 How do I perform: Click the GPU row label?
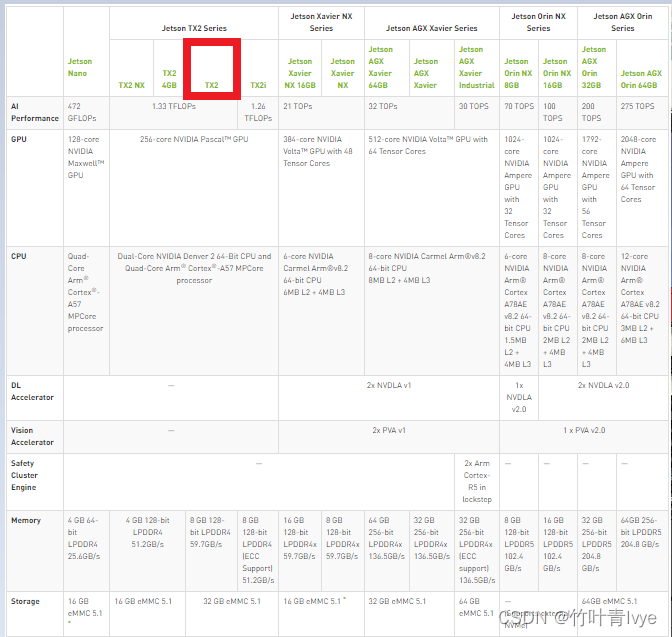coord(19,139)
